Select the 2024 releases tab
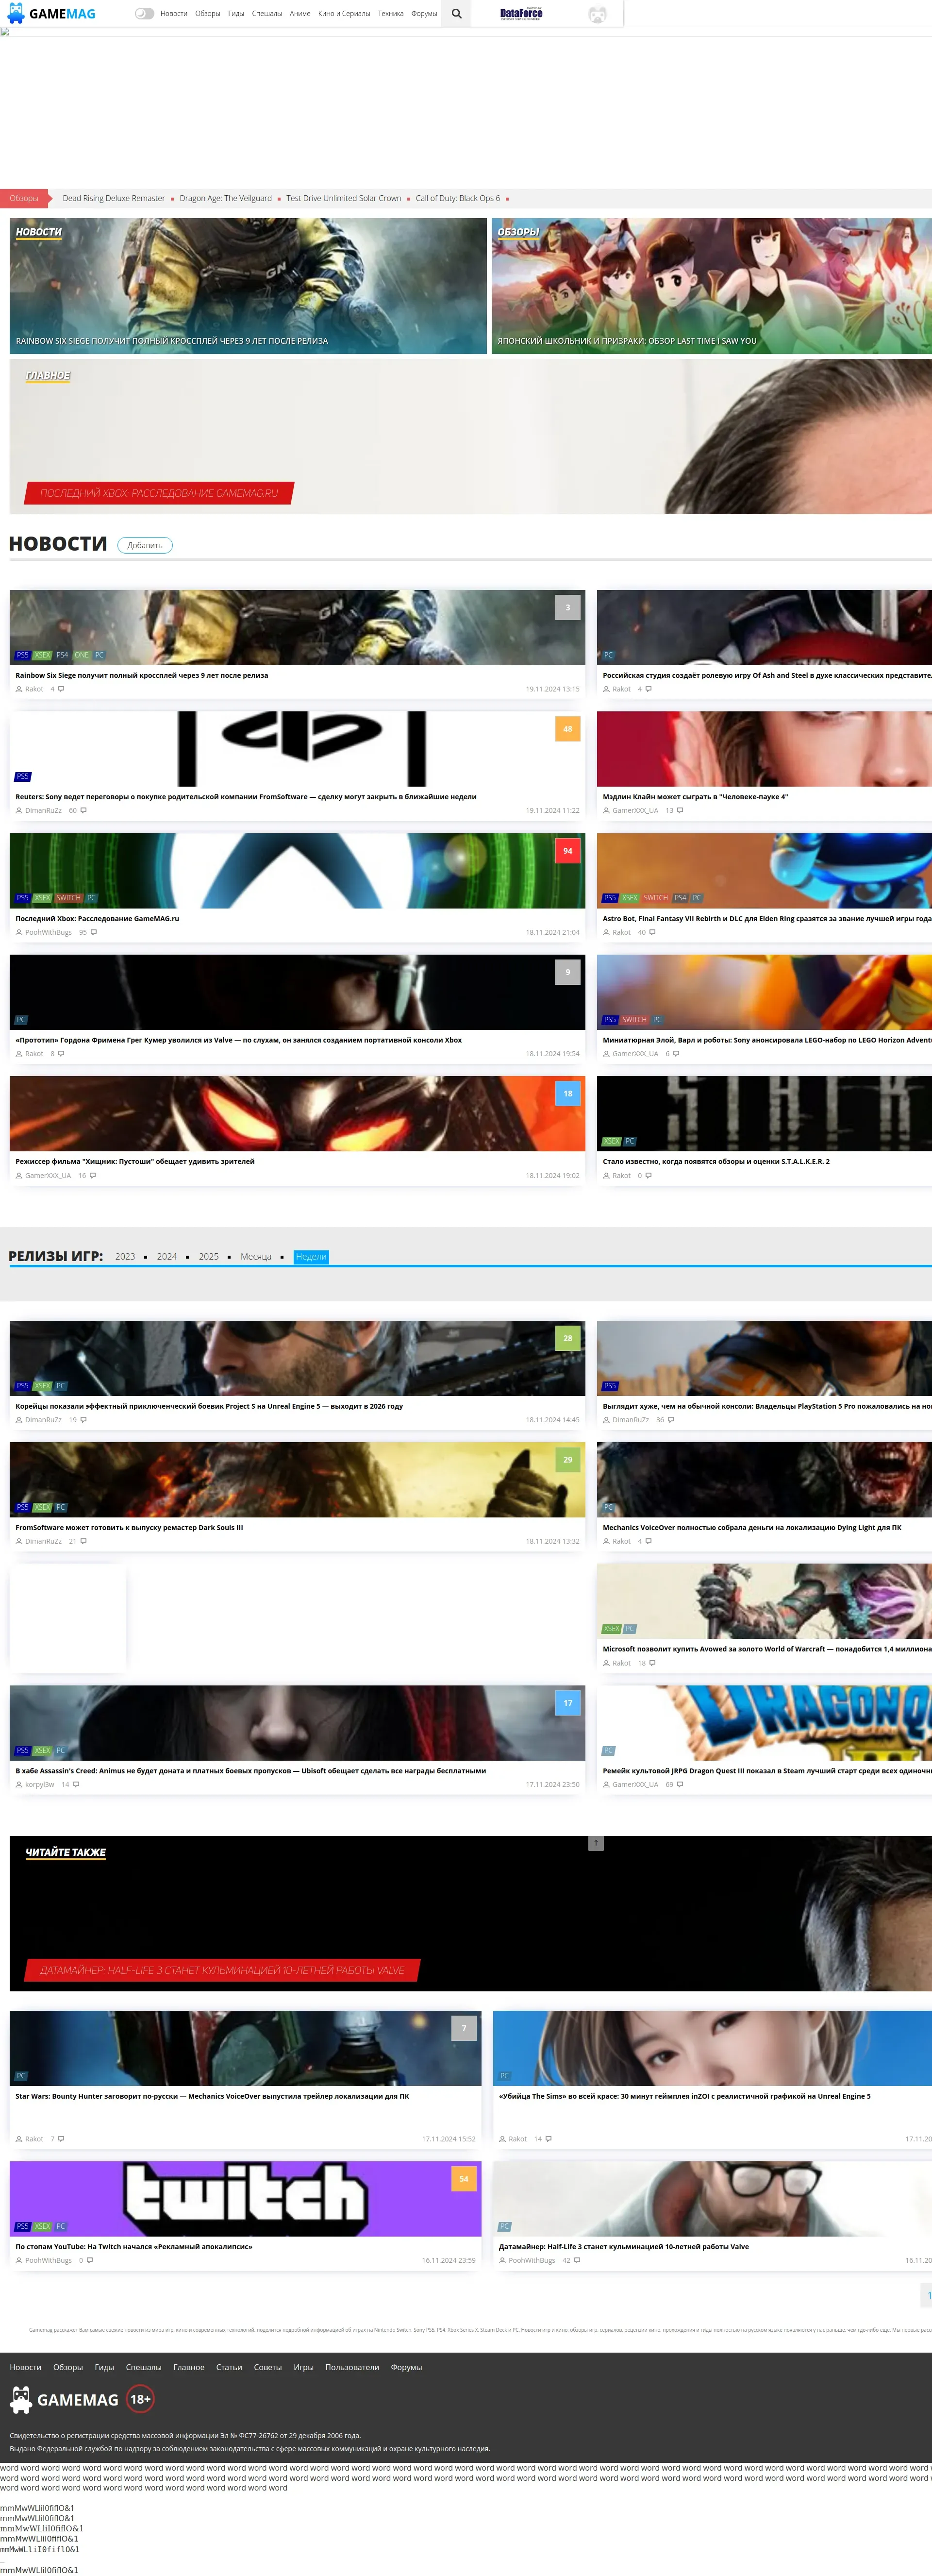This screenshot has height=2576, width=932. [x=167, y=1257]
